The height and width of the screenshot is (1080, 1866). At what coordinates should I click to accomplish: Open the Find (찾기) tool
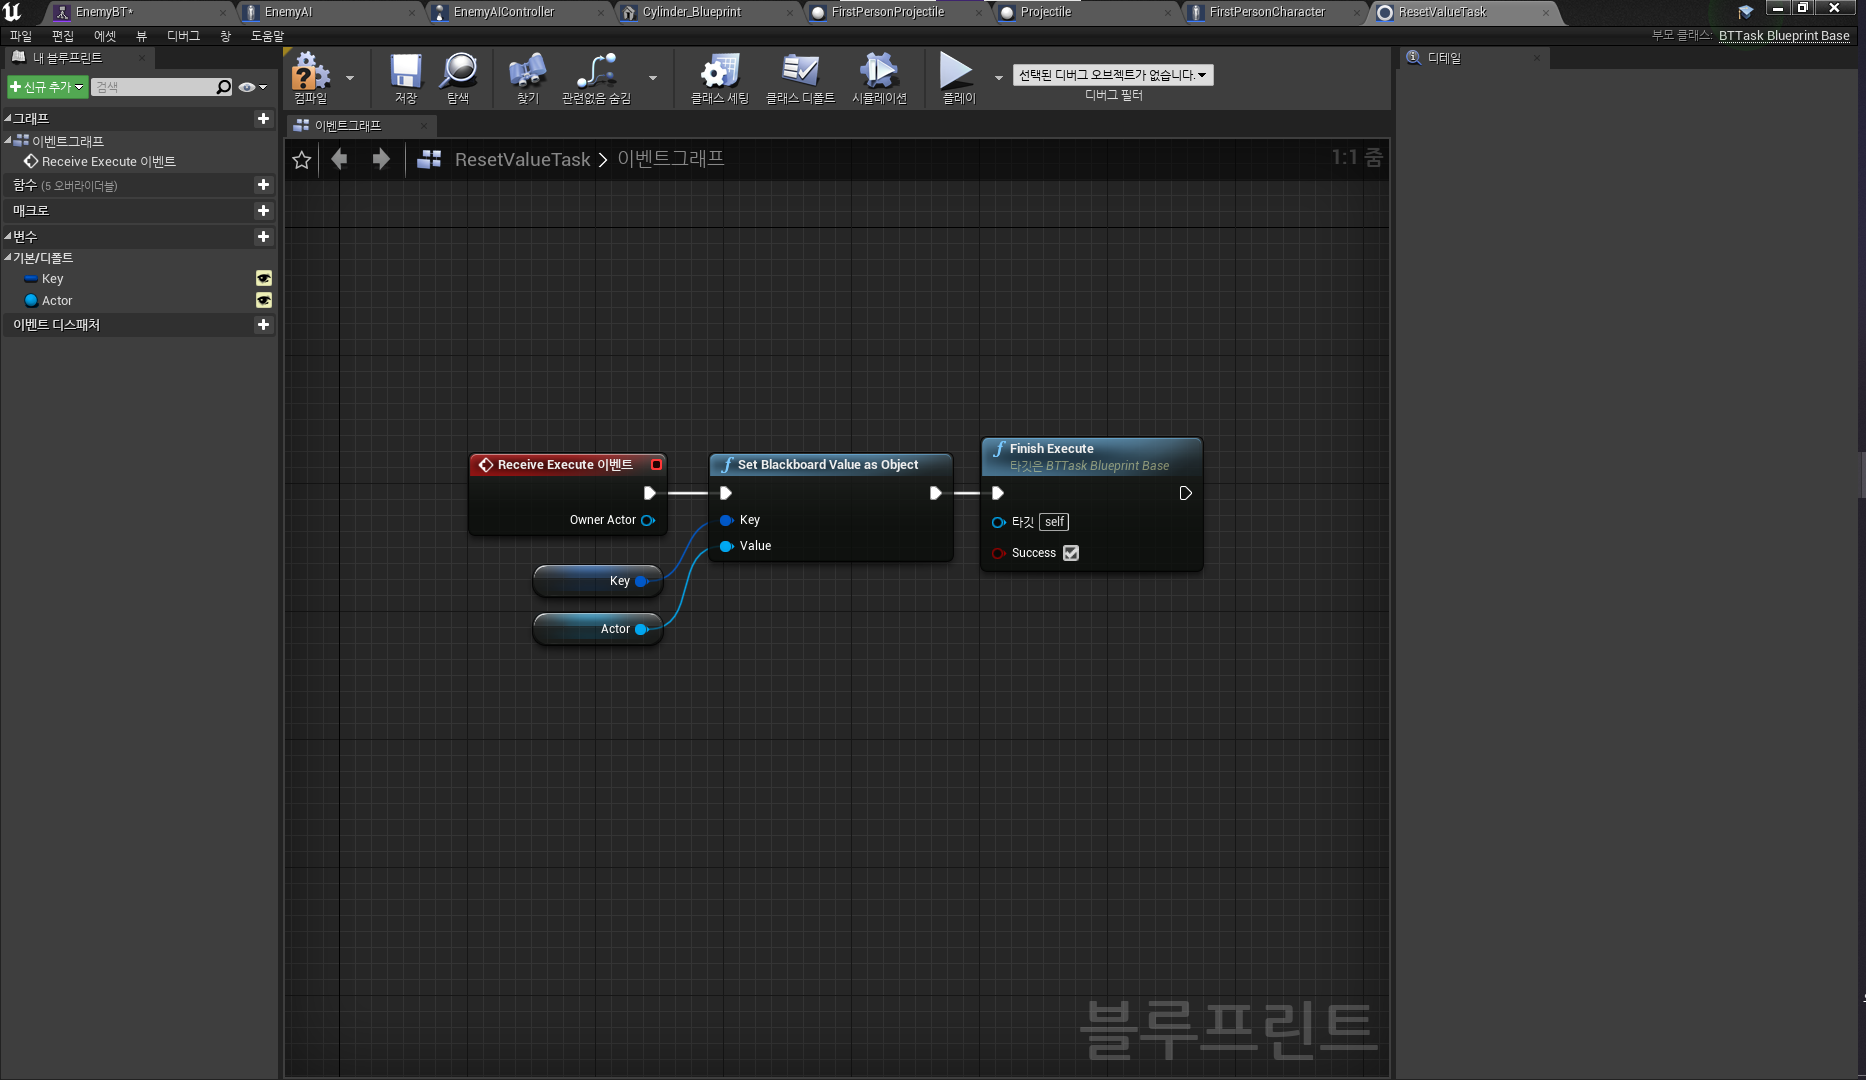pos(527,77)
